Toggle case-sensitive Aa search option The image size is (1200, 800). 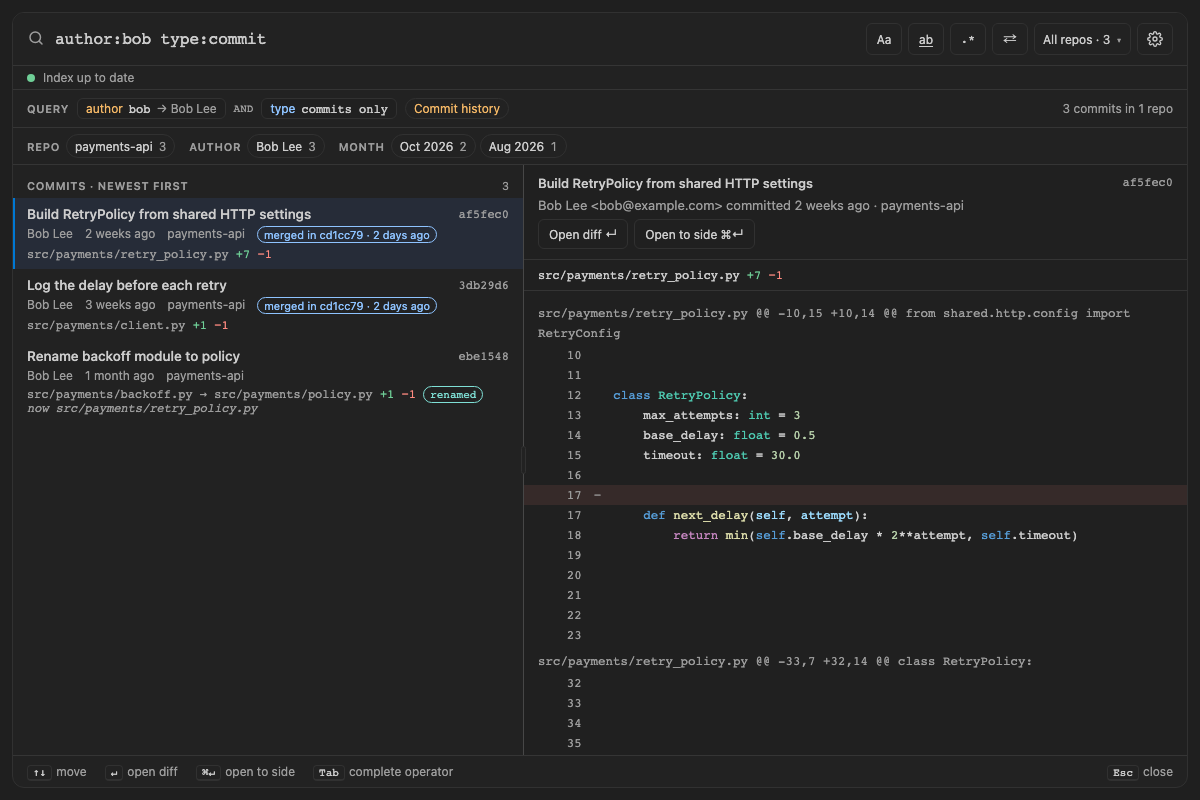click(x=884, y=39)
